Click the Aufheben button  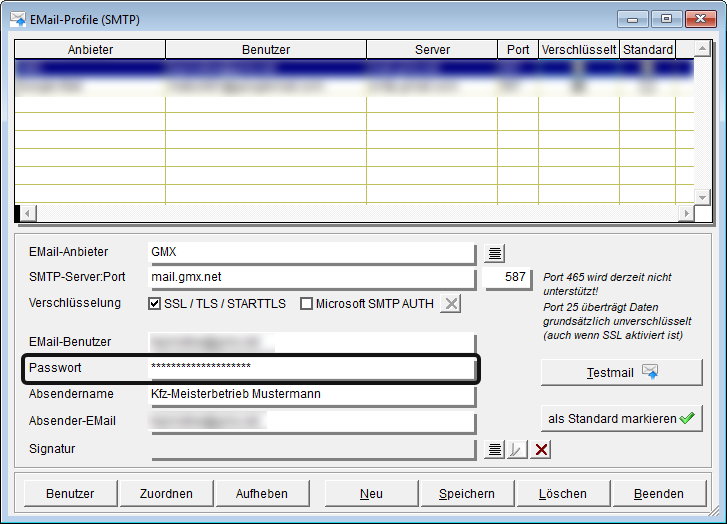point(262,493)
